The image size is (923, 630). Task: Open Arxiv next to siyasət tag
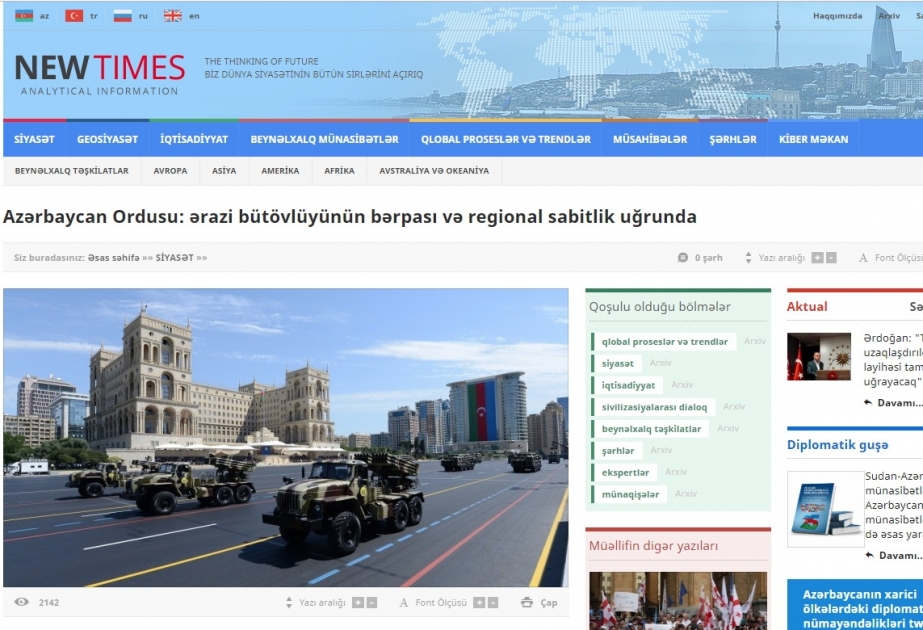pyautogui.click(x=660, y=363)
